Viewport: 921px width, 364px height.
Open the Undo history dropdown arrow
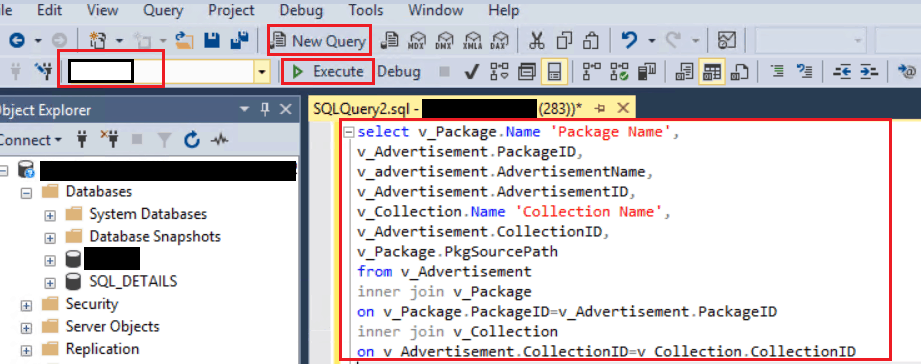click(x=651, y=41)
